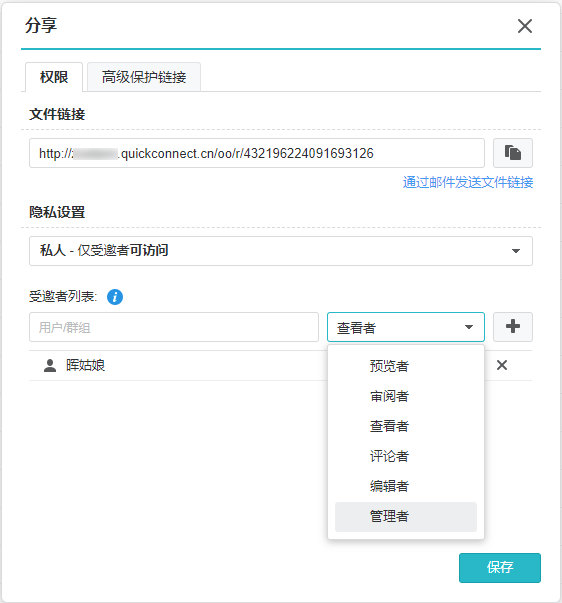Copy the file link with clipboard icon
Image resolution: width=562 pixels, height=603 pixels.
513,153
